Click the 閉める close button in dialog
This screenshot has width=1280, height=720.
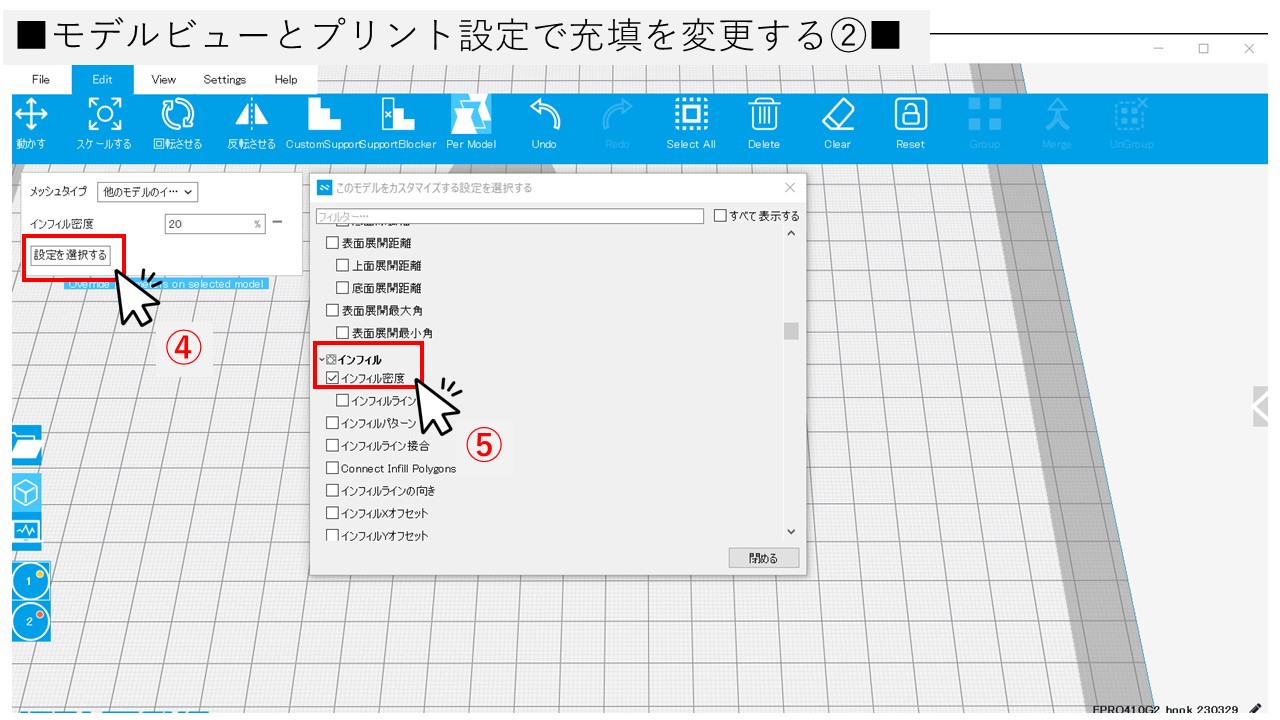tap(764, 558)
